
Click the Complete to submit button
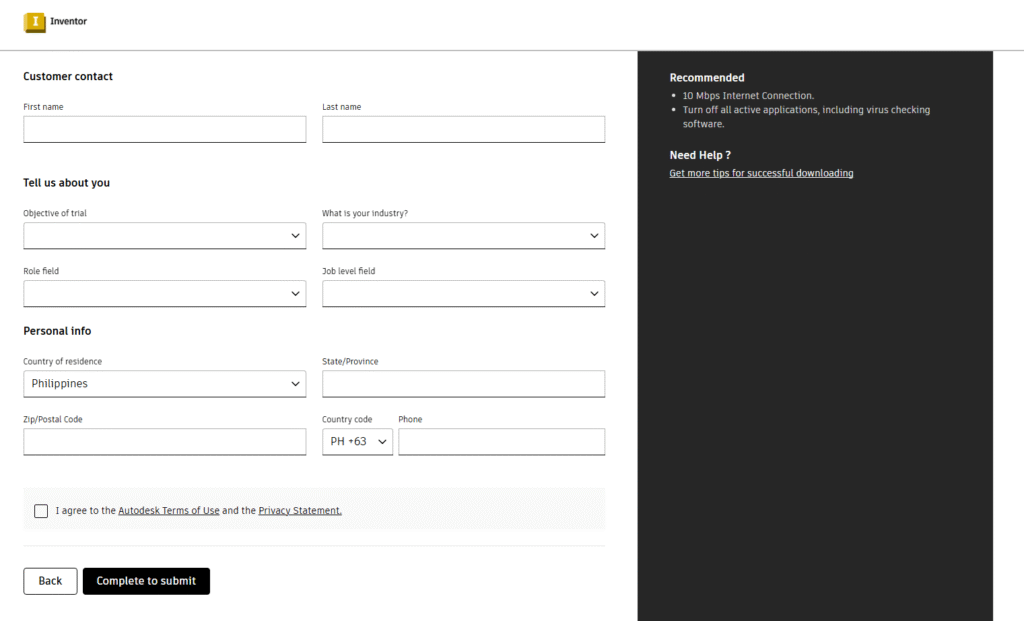pyautogui.click(x=146, y=581)
